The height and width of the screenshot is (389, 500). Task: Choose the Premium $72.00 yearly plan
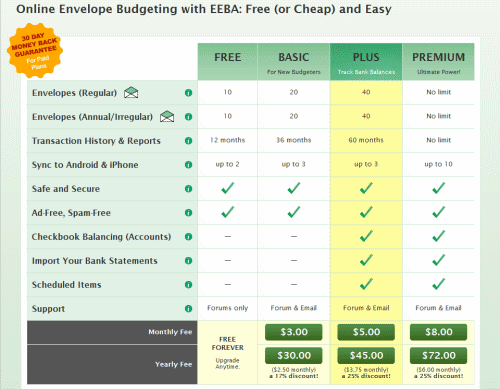point(438,356)
